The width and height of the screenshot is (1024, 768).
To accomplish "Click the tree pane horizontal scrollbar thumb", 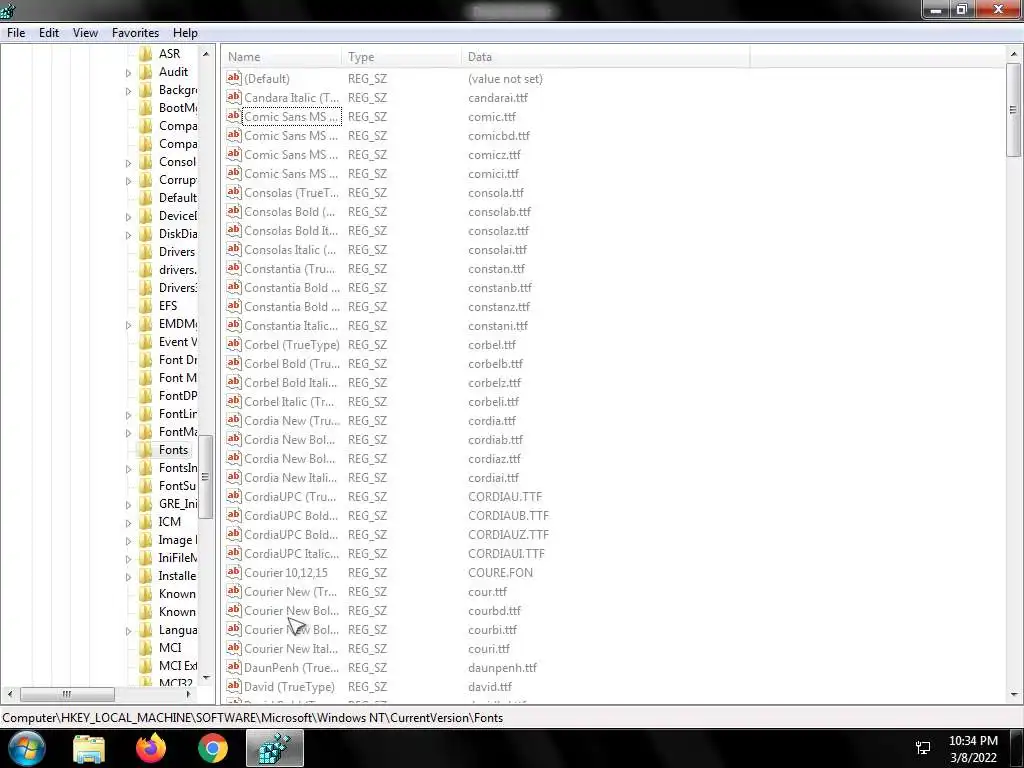I will pyautogui.click(x=67, y=694).
